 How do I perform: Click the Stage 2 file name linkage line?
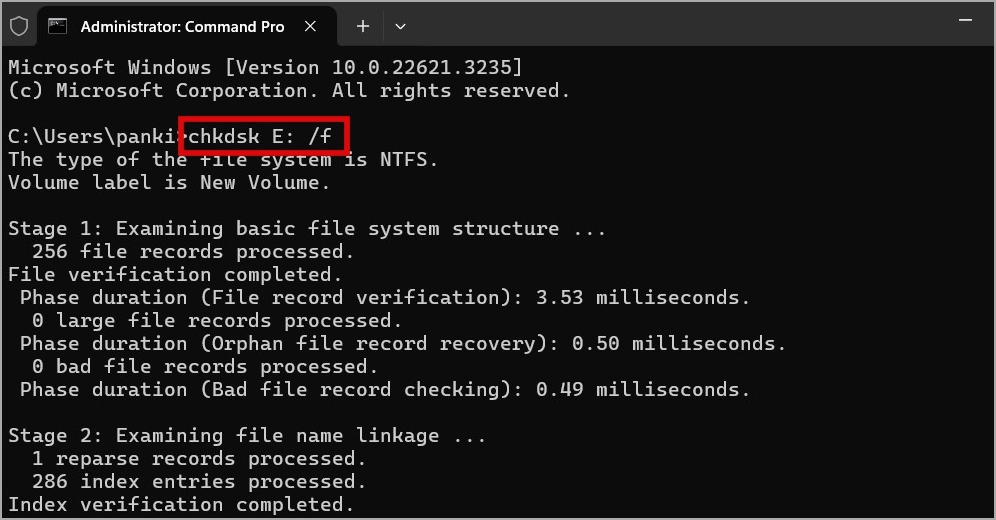pyautogui.click(x=247, y=436)
